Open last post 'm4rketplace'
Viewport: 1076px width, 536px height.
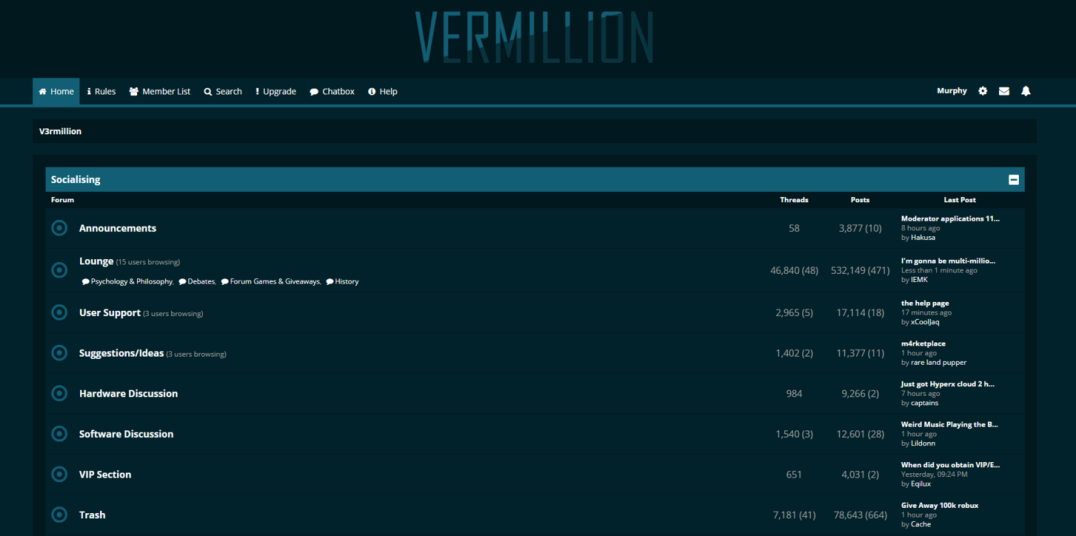pyautogui.click(x=924, y=343)
